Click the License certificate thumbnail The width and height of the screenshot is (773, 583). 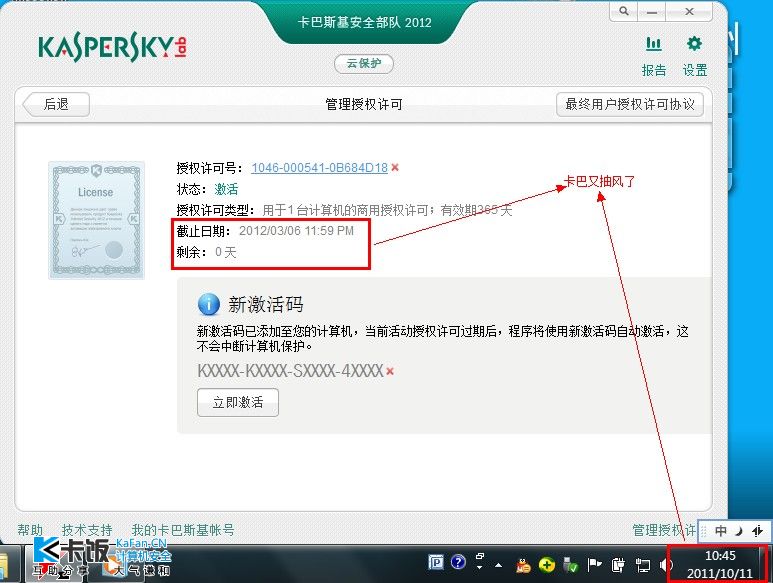click(x=96, y=220)
